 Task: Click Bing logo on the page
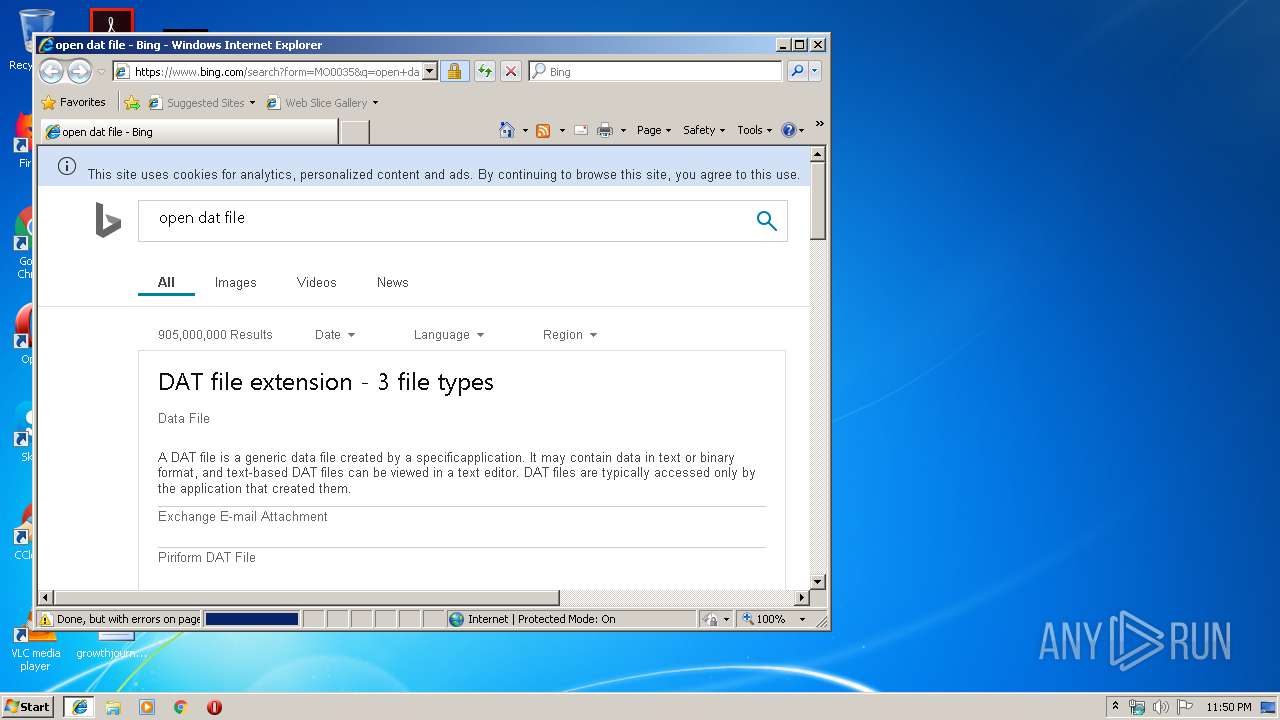click(x=108, y=220)
